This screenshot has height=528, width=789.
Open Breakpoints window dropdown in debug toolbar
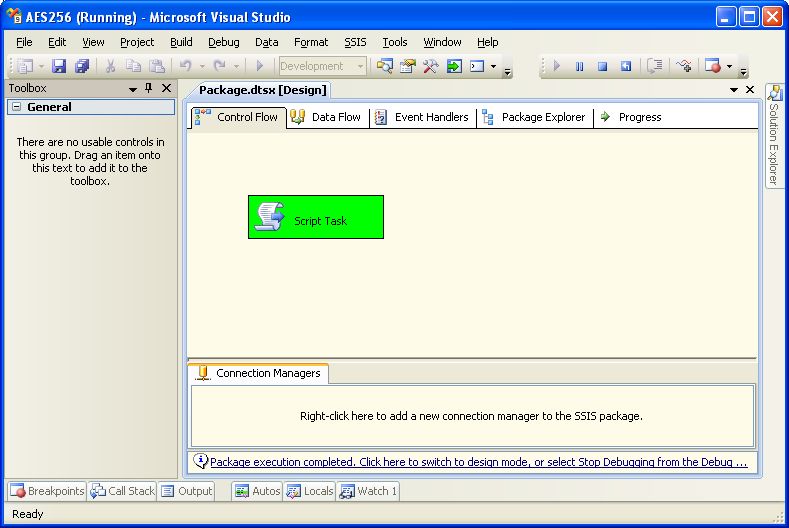point(729,66)
